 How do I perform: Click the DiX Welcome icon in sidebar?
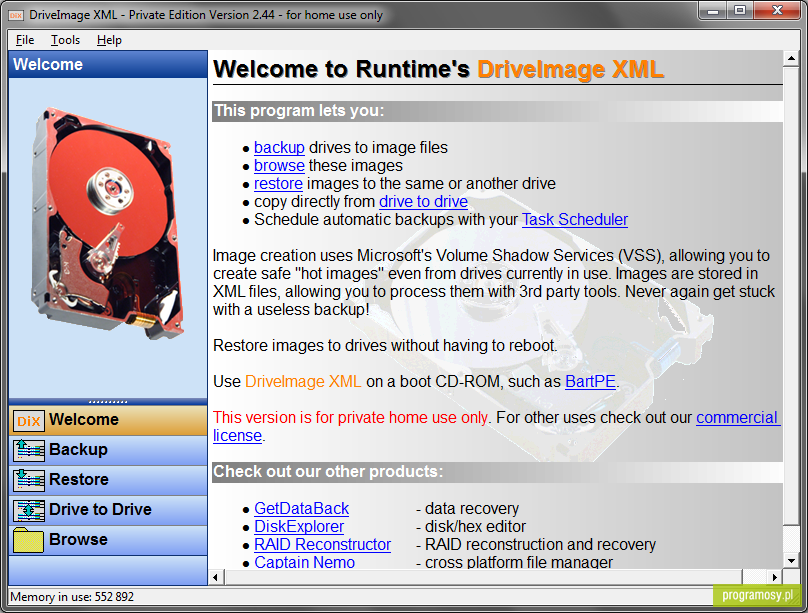[x=28, y=421]
